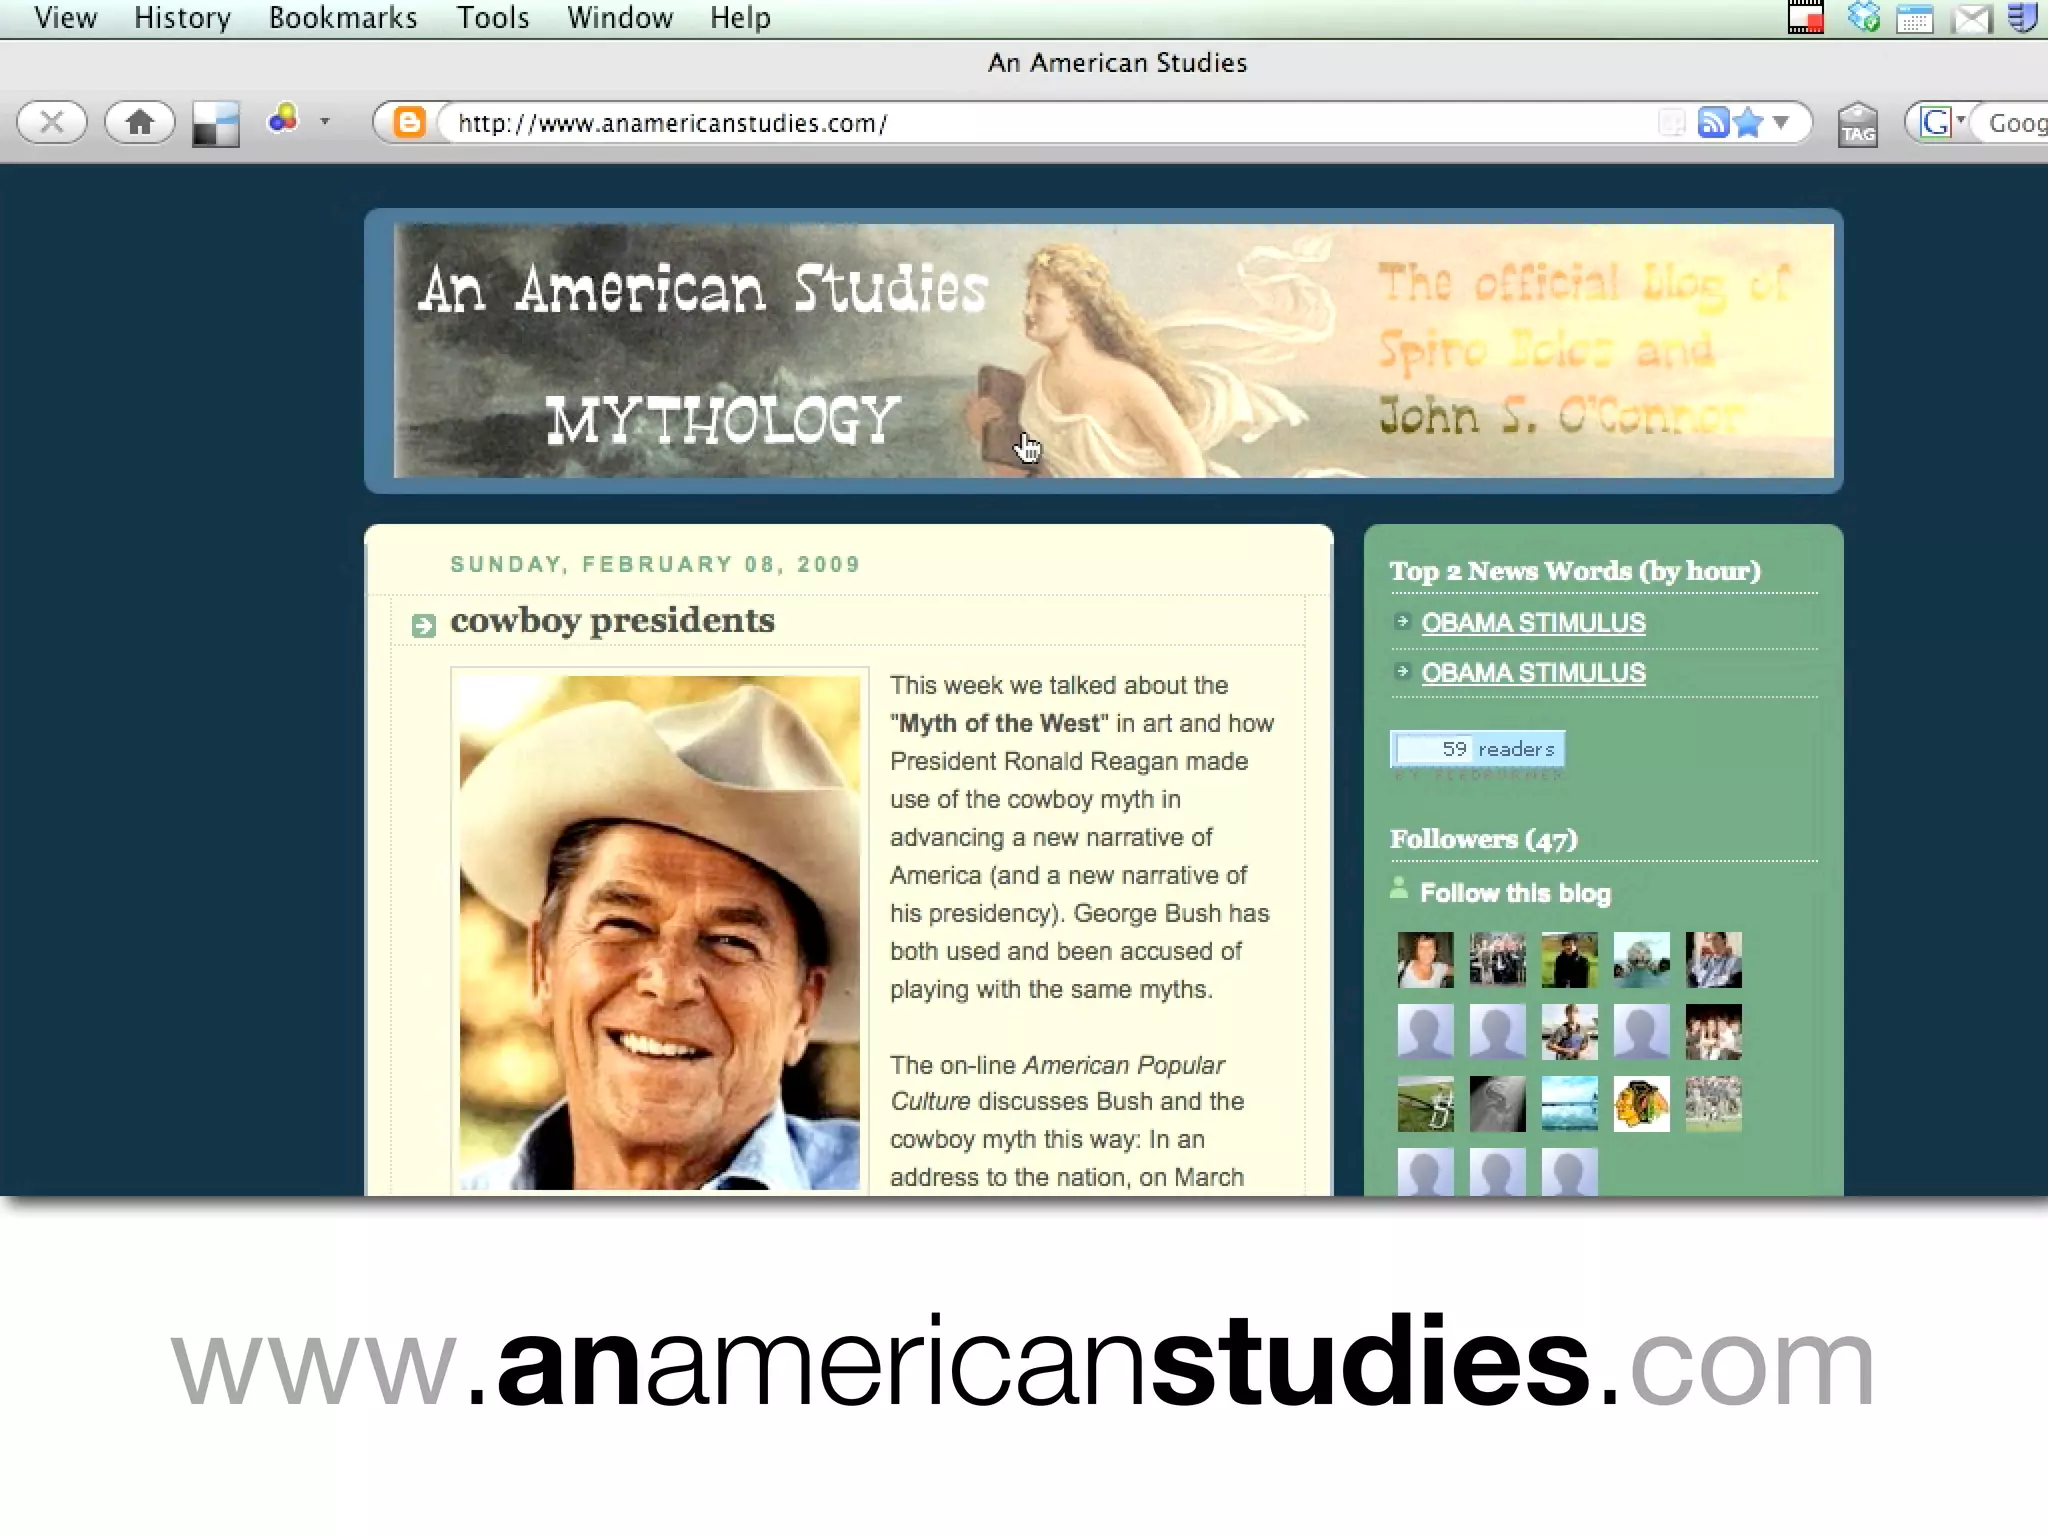Open the History menu
The width and height of the screenshot is (2048, 1536).
(x=182, y=18)
